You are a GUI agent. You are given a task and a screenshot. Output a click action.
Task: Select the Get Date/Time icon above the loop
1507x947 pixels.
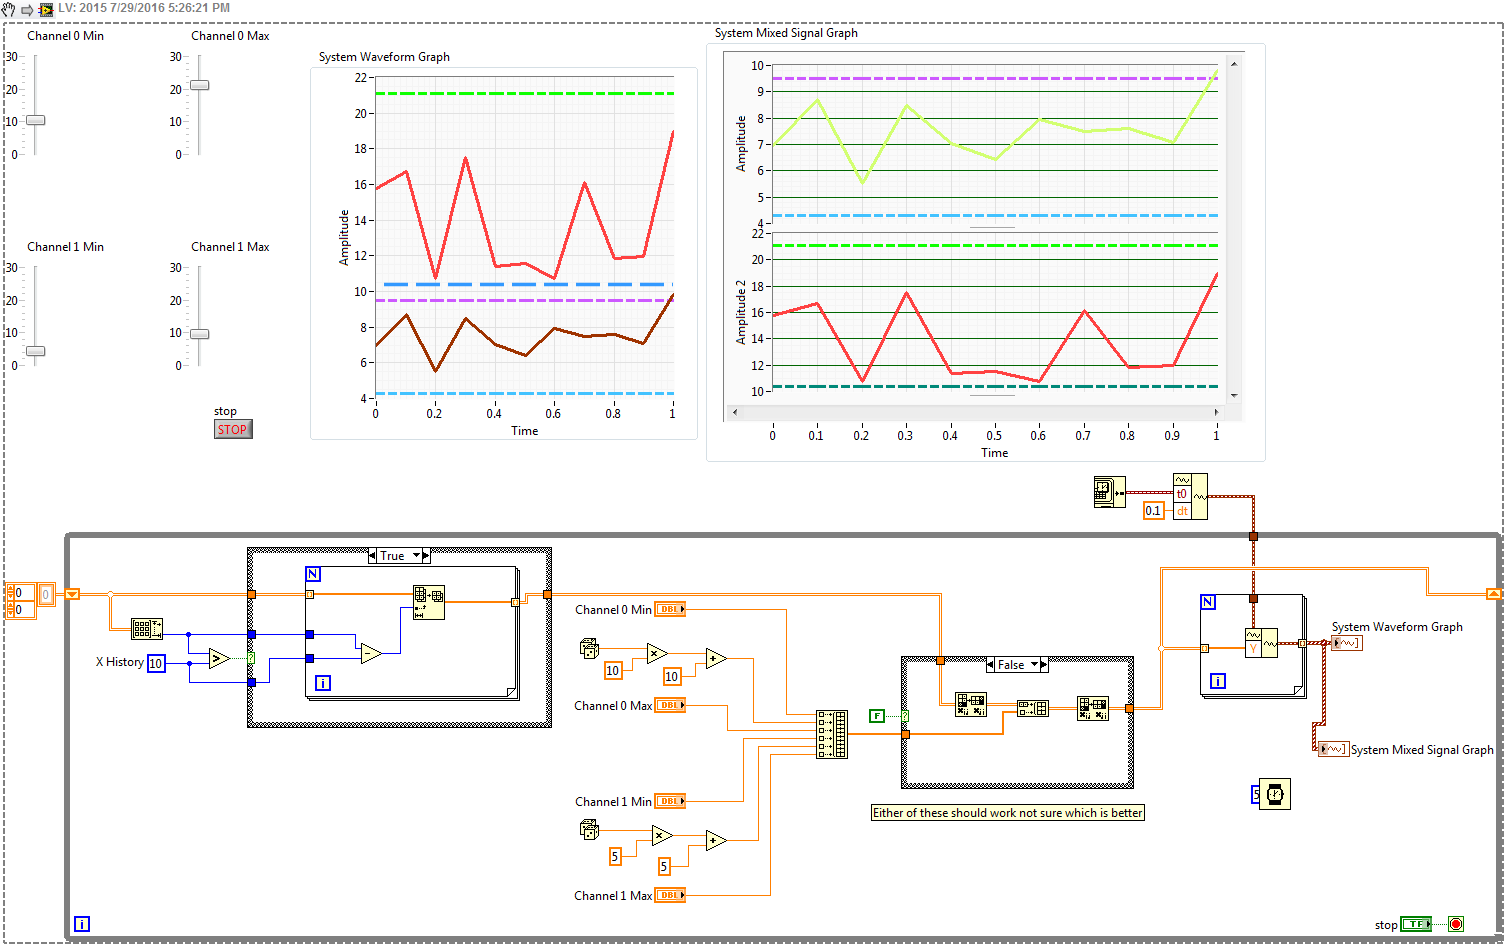point(1110,492)
